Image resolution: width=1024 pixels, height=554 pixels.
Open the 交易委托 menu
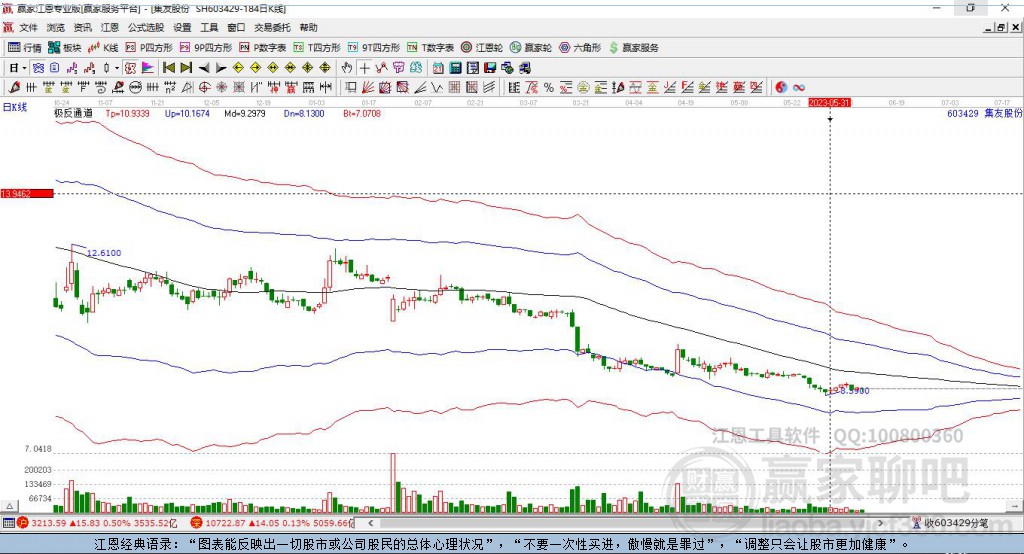[x=272, y=27]
